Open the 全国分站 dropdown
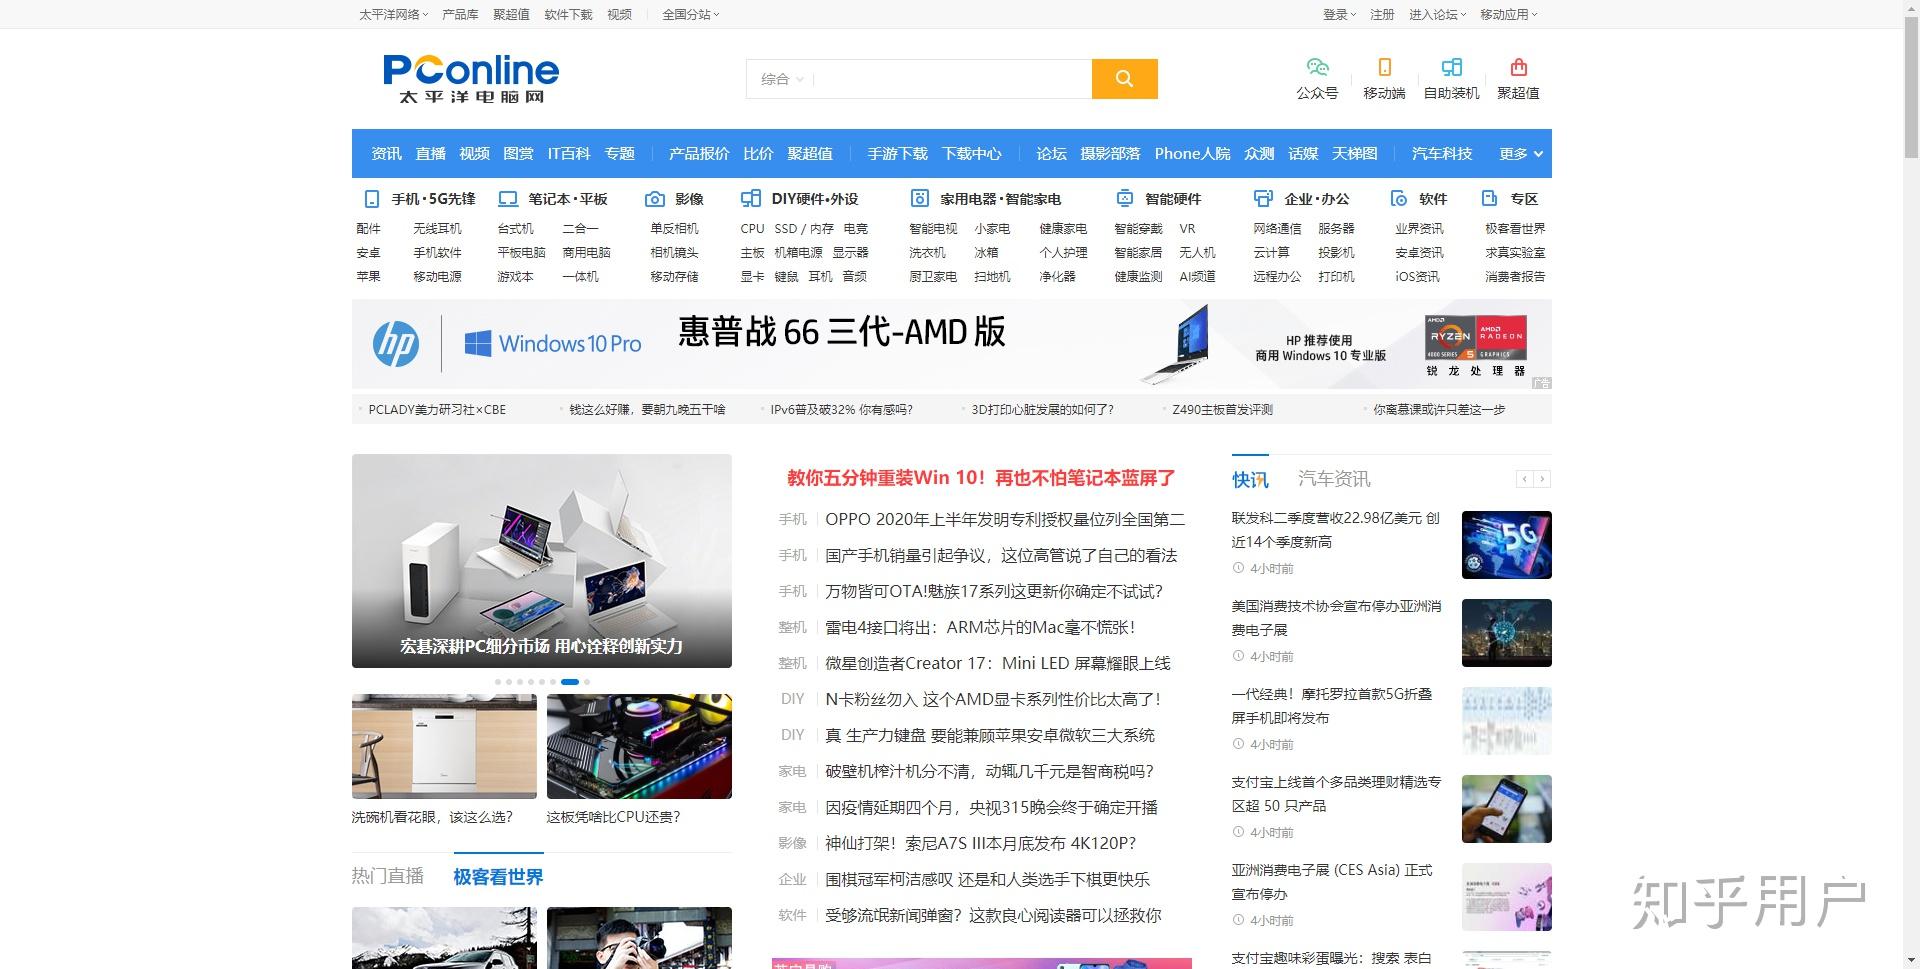1920x969 pixels. 689,14
